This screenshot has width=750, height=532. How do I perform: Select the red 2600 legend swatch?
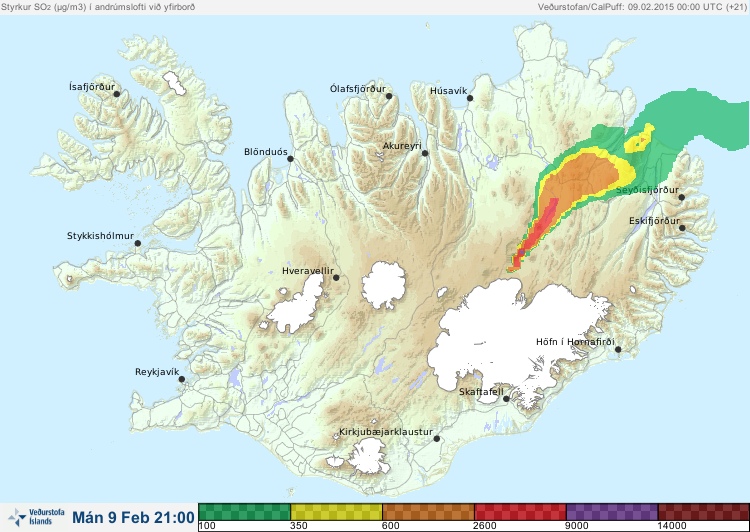pos(520,512)
